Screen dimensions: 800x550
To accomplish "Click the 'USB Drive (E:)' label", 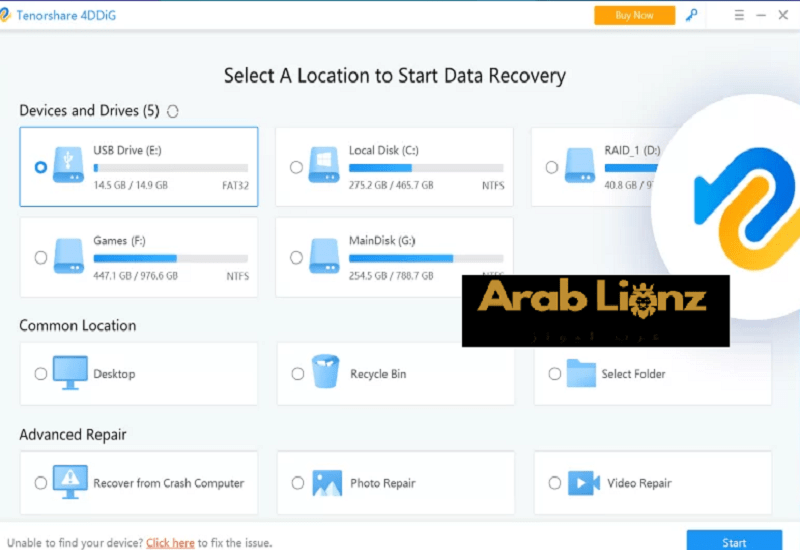I will [x=128, y=151].
